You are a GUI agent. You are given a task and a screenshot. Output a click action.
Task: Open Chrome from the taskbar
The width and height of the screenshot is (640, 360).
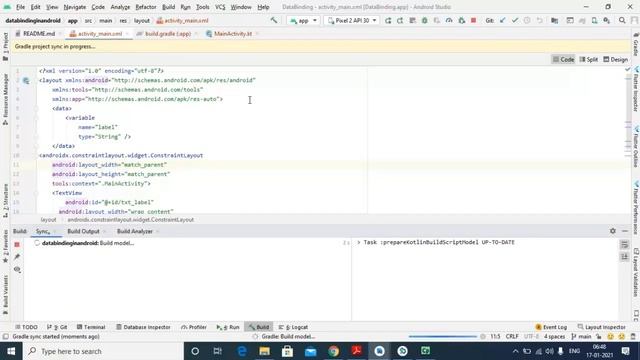pyautogui.click(x=333, y=351)
